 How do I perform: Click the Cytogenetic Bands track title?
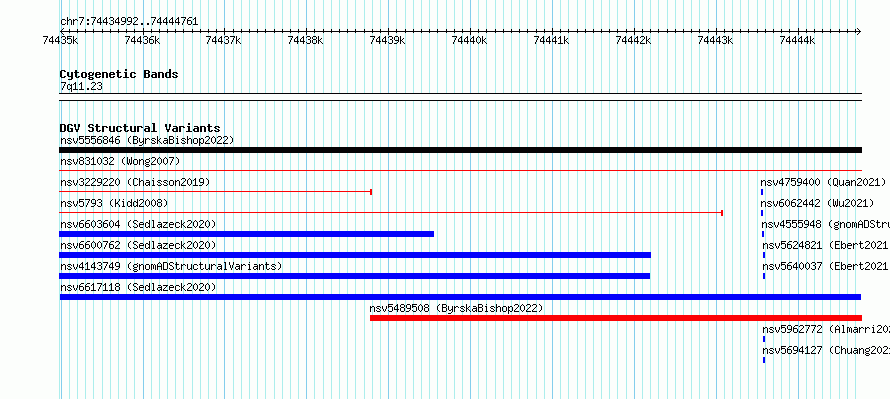(119, 74)
